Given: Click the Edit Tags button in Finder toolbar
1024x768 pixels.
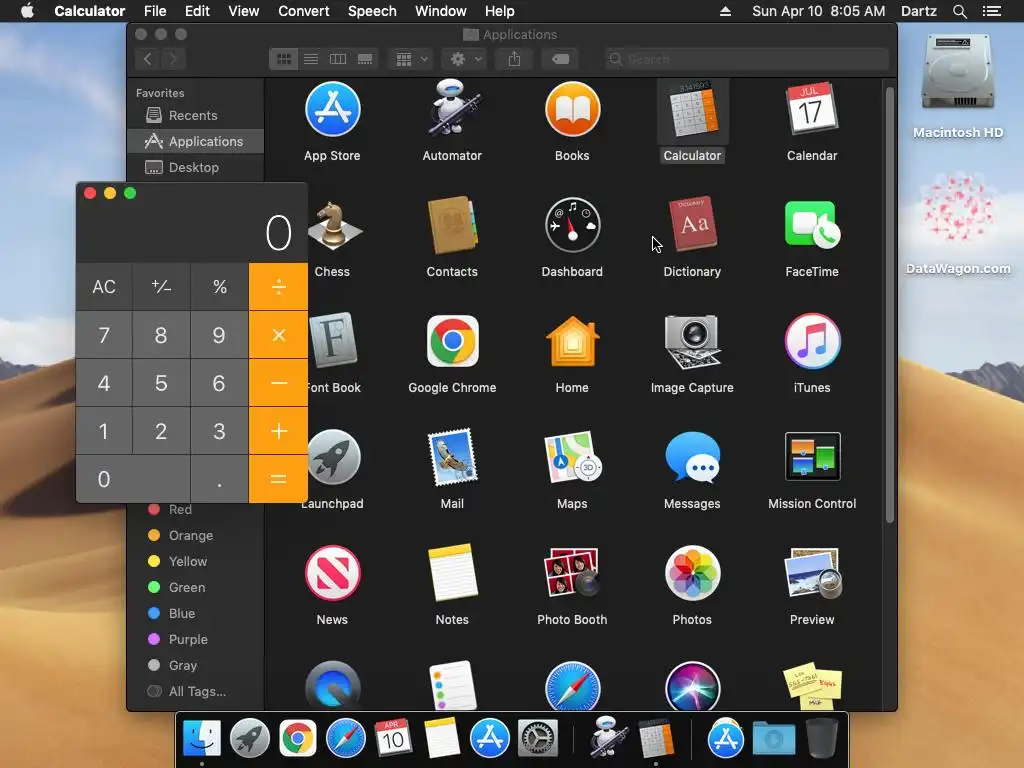Looking at the screenshot, I should [560, 59].
